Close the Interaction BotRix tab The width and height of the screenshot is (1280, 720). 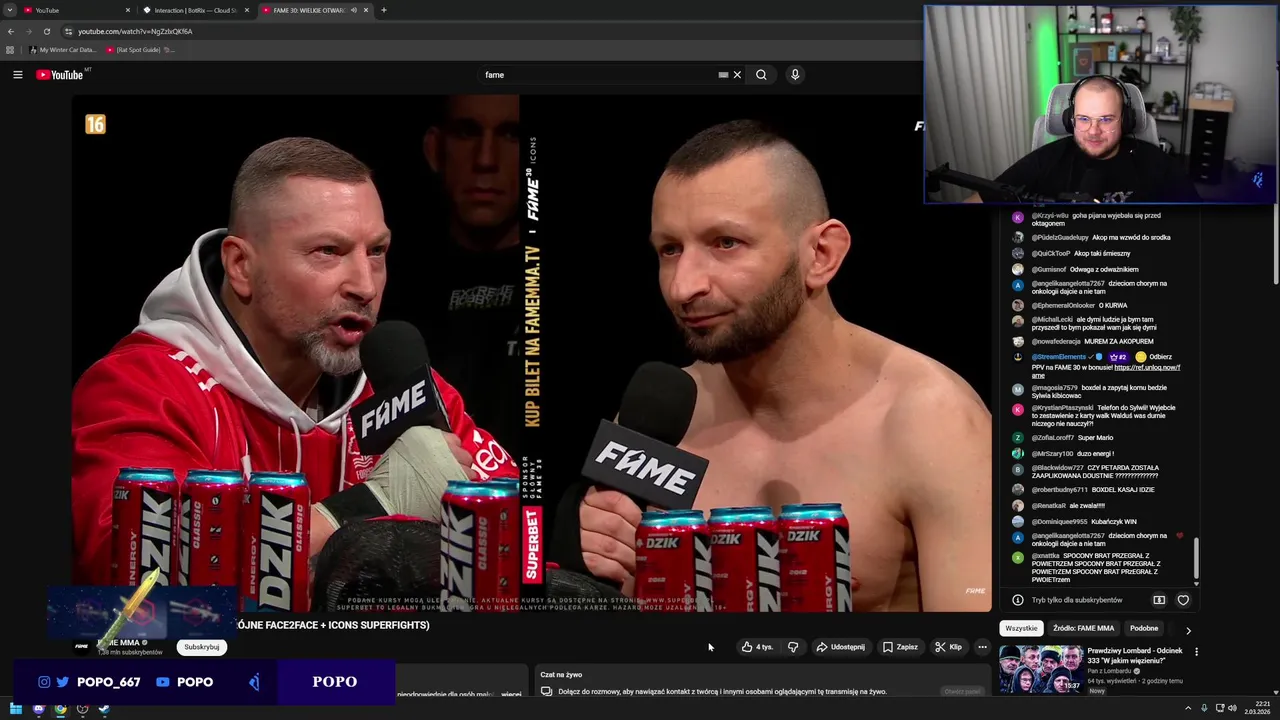point(247,10)
